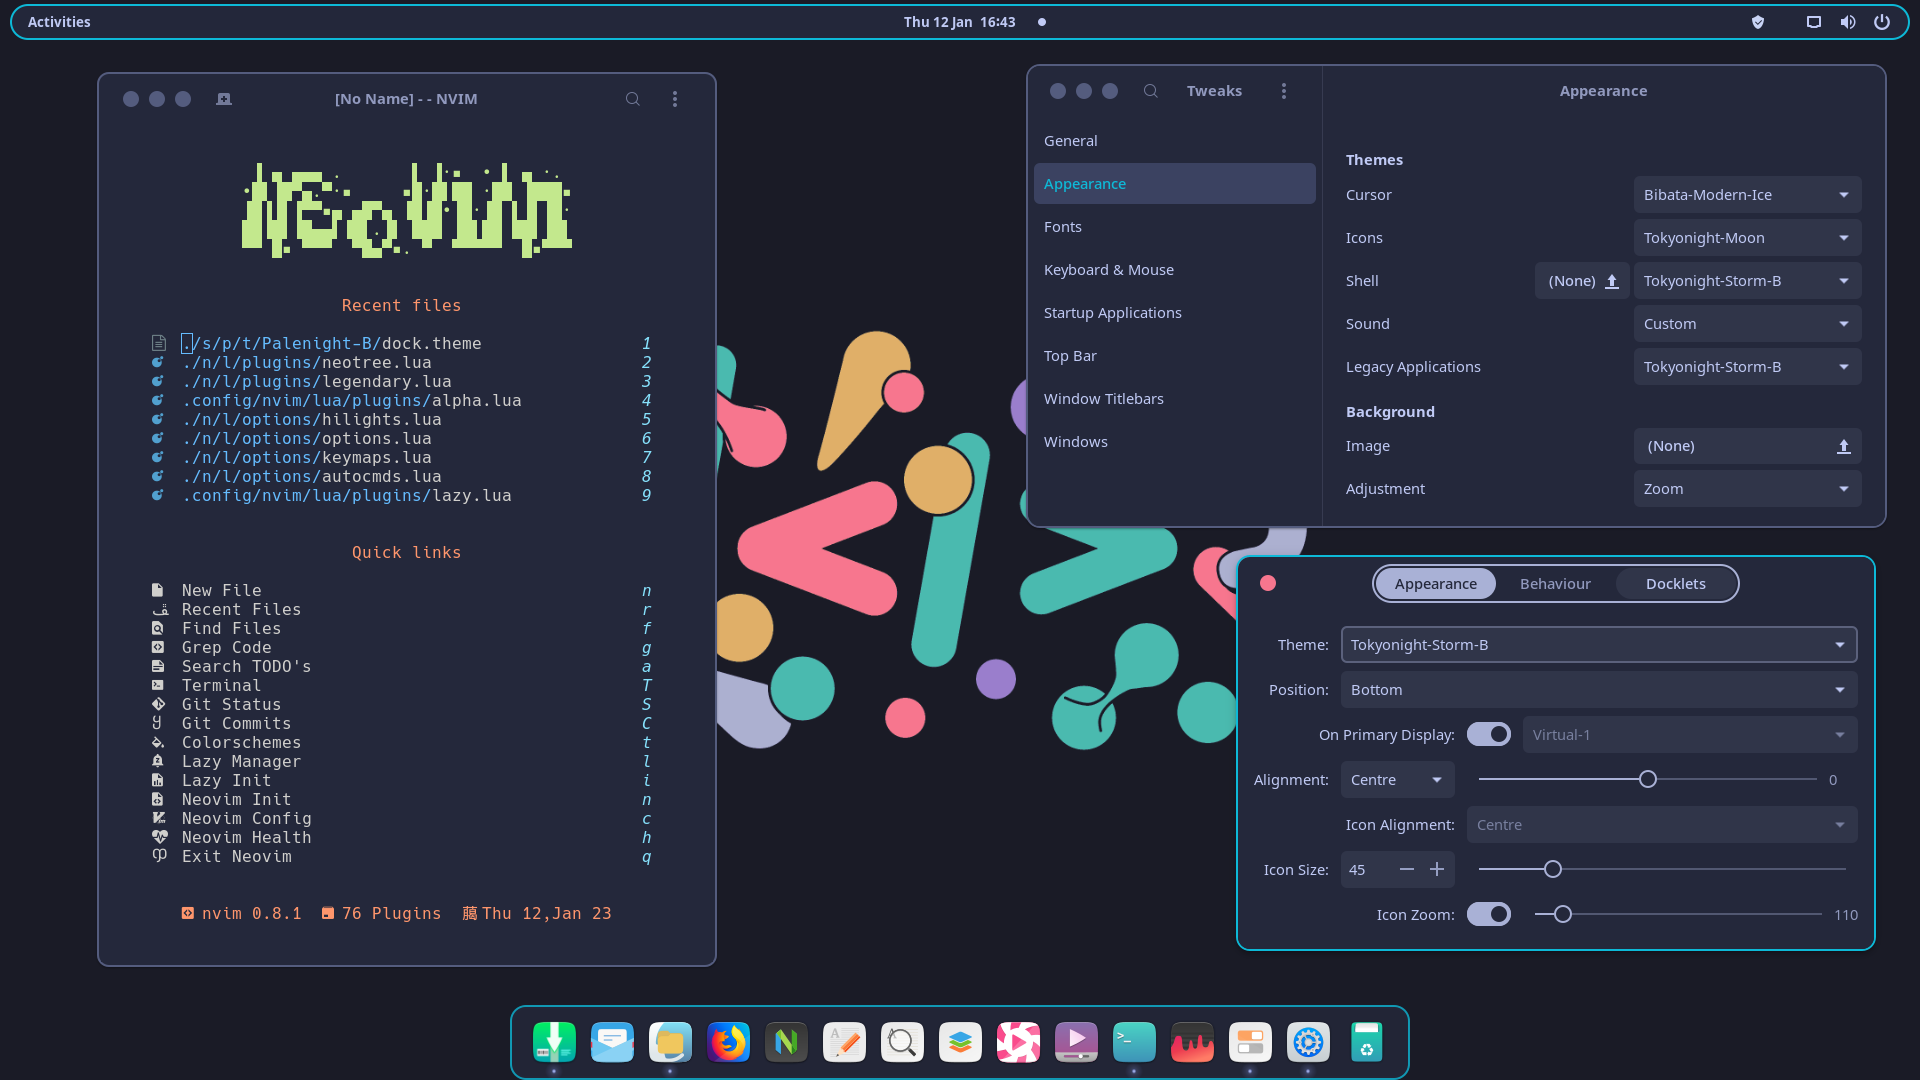1920x1080 pixels.
Task: Open the power menu in top bar
Action: (x=1882, y=22)
